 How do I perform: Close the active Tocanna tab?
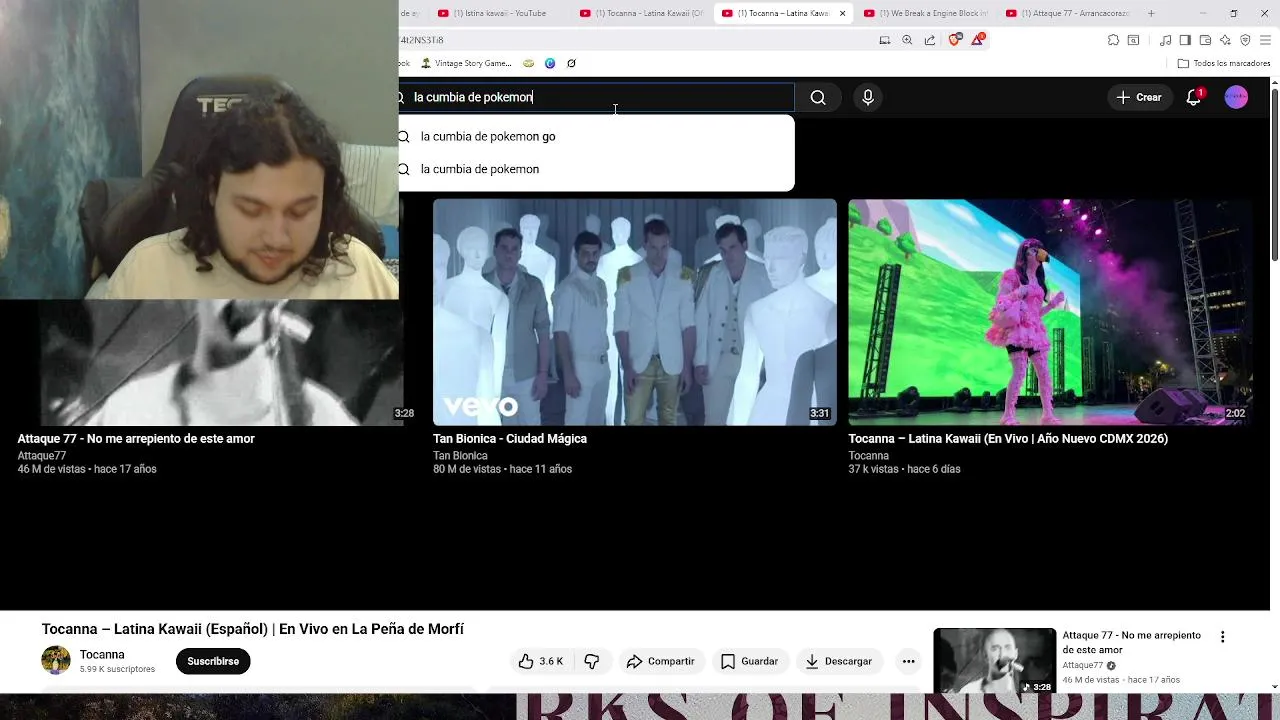[x=842, y=13]
